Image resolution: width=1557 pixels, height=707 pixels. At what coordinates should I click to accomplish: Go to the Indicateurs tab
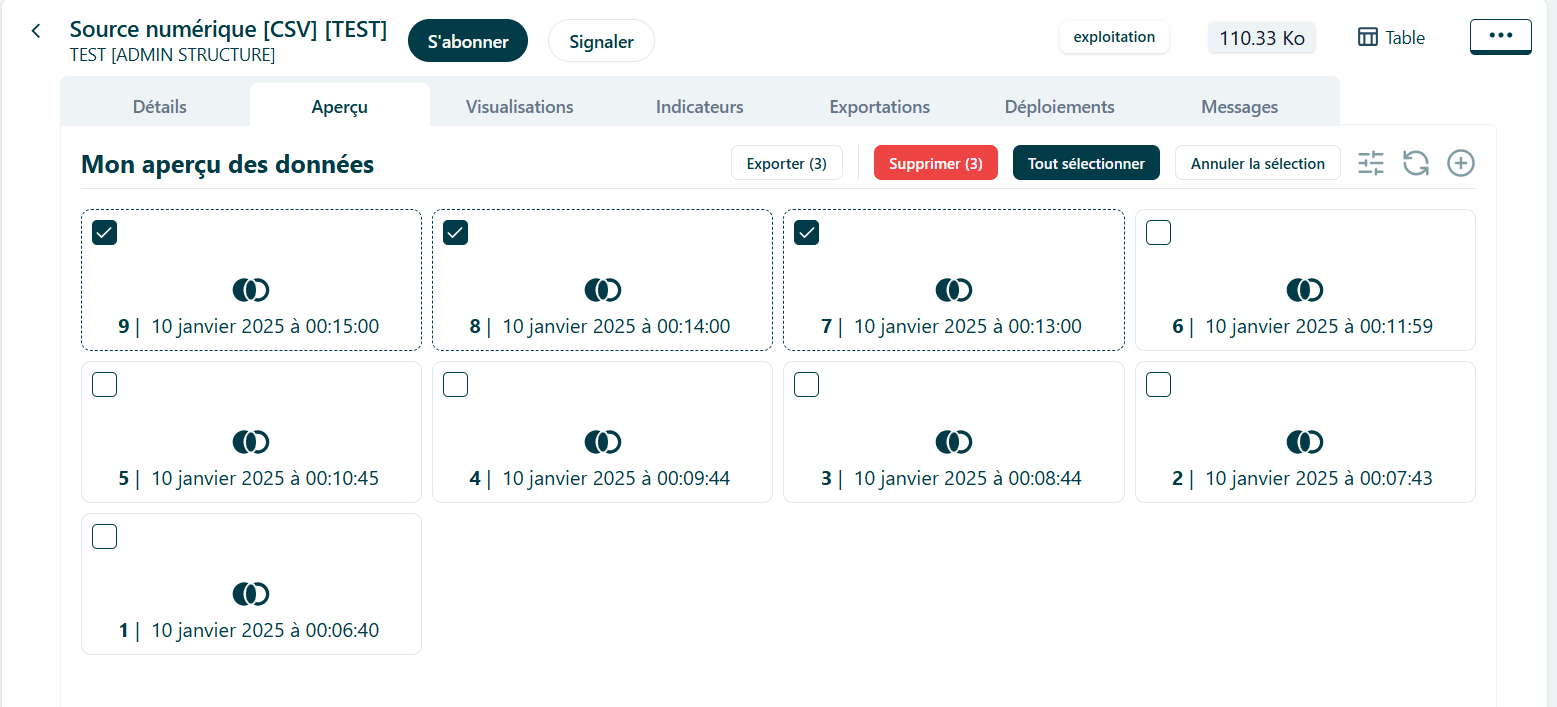point(700,106)
